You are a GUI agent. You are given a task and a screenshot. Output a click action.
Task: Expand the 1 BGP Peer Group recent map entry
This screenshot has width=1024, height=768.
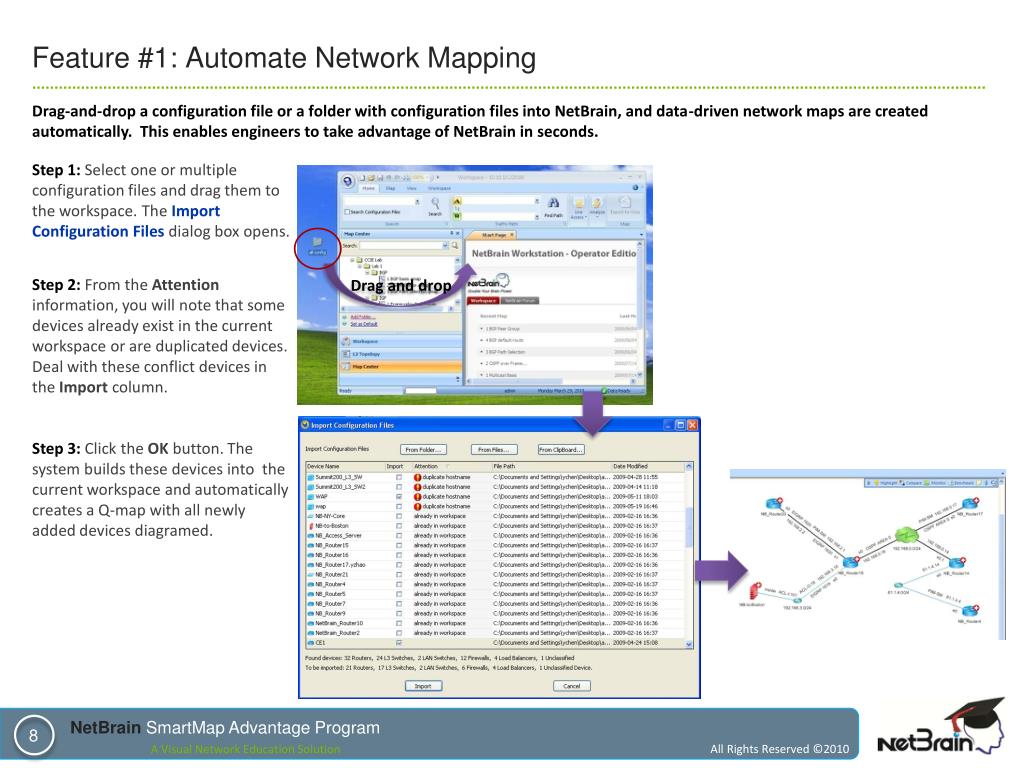point(481,328)
